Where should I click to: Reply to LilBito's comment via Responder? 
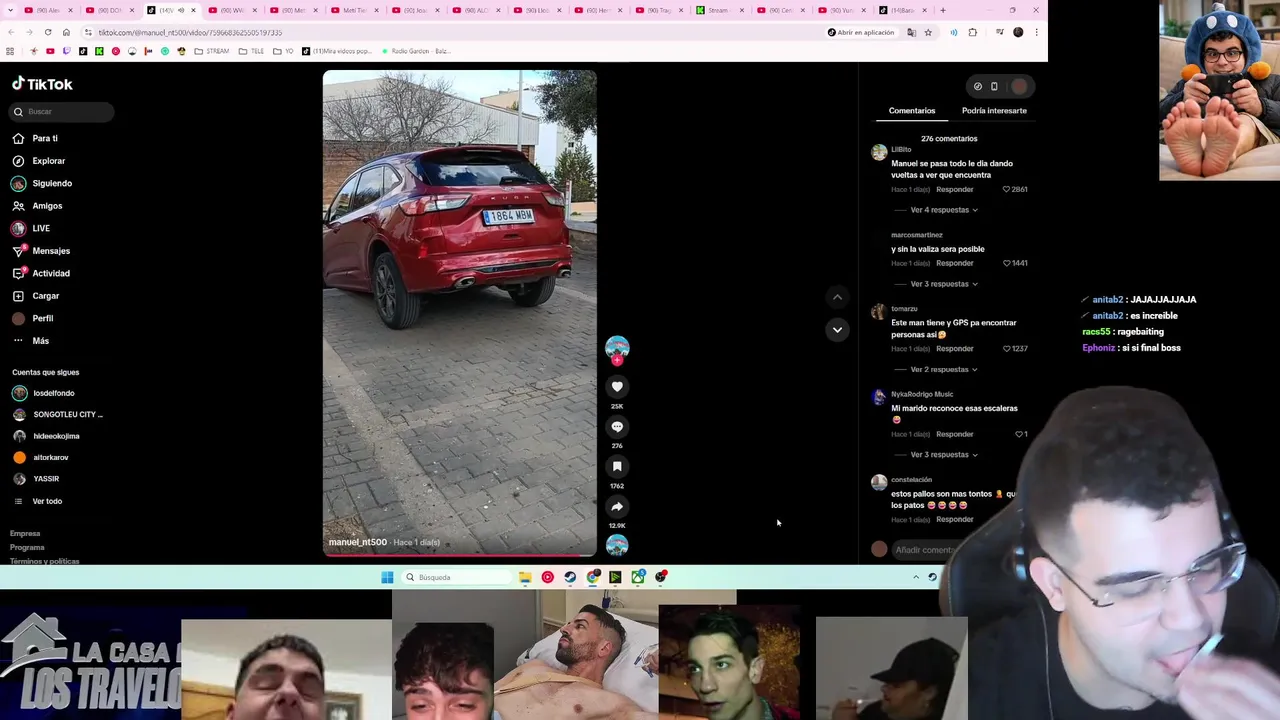pos(954,189)
